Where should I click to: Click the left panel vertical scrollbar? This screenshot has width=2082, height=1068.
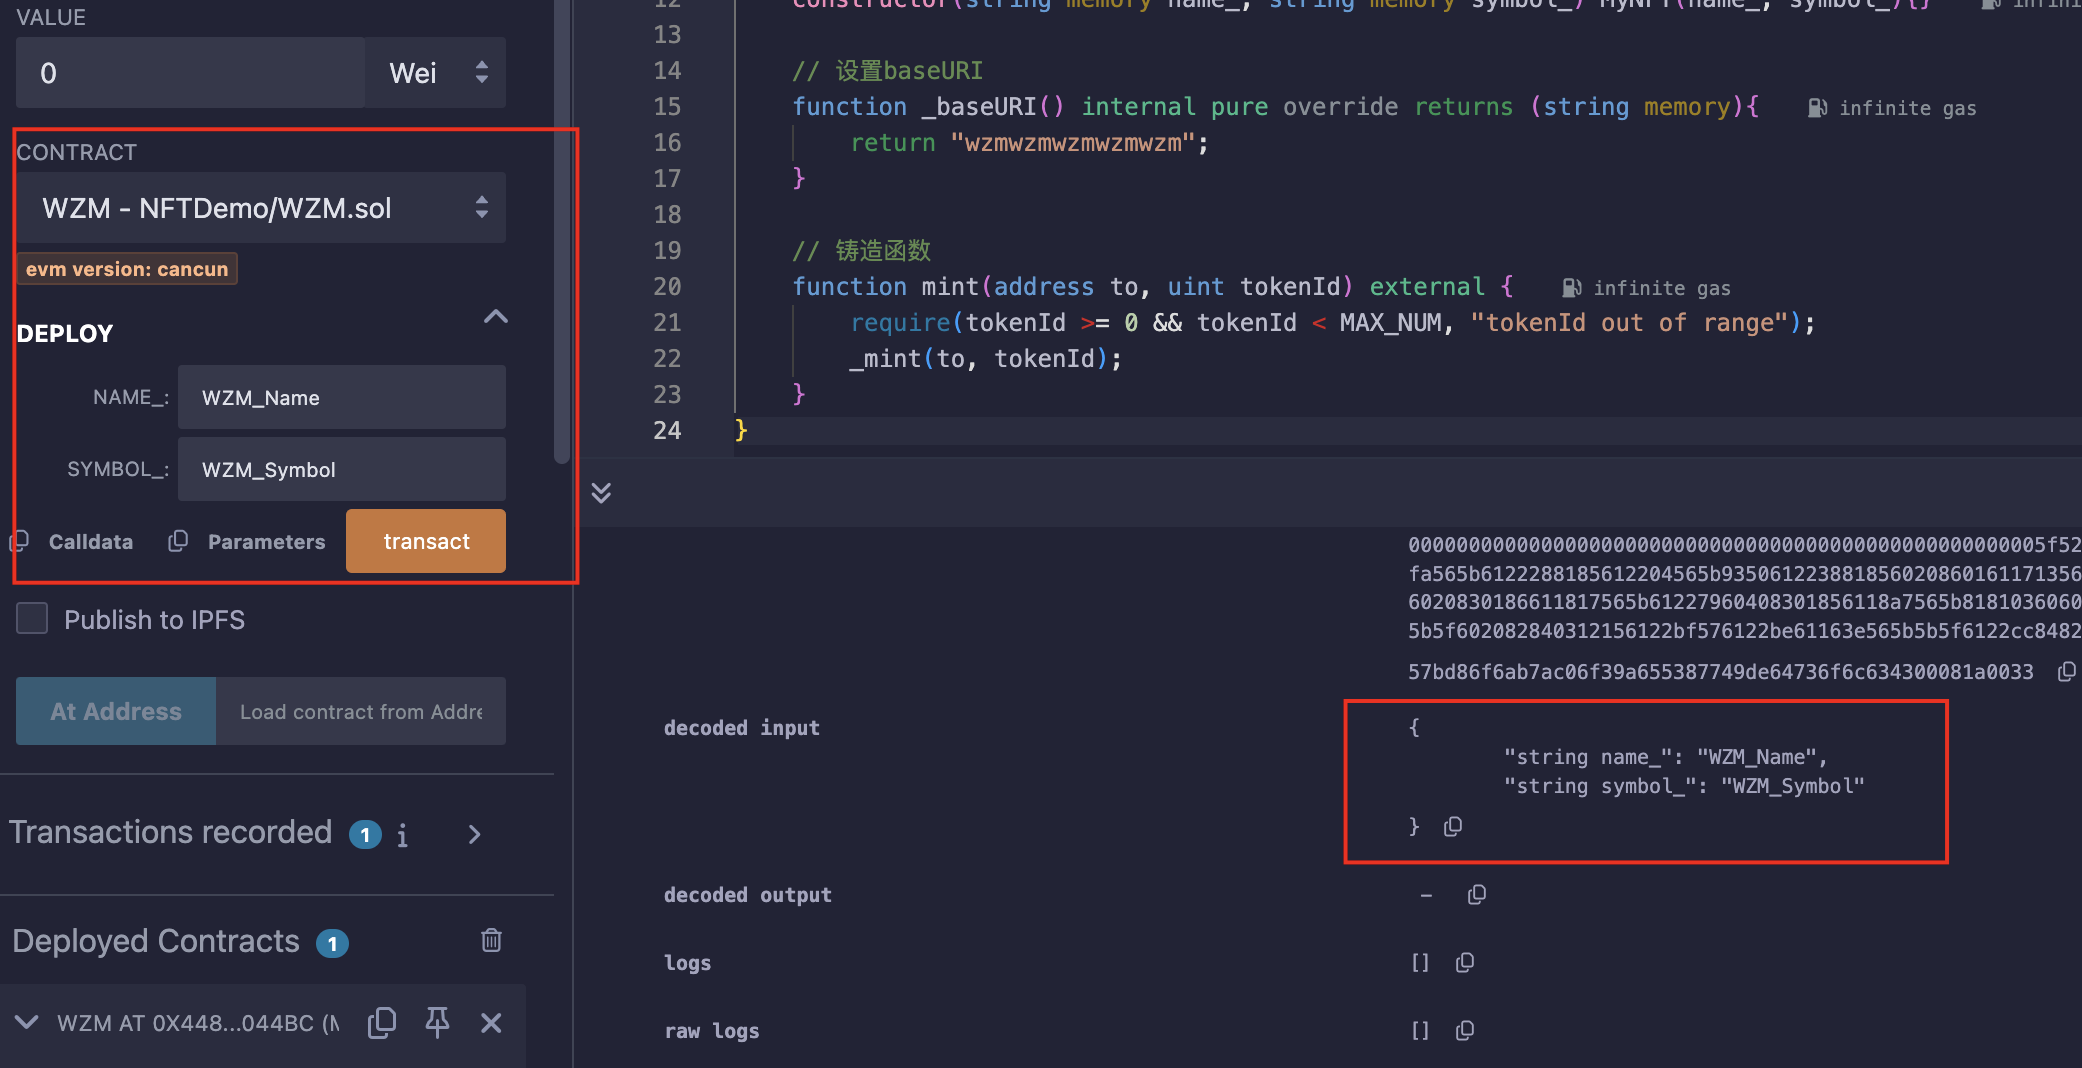562,230
